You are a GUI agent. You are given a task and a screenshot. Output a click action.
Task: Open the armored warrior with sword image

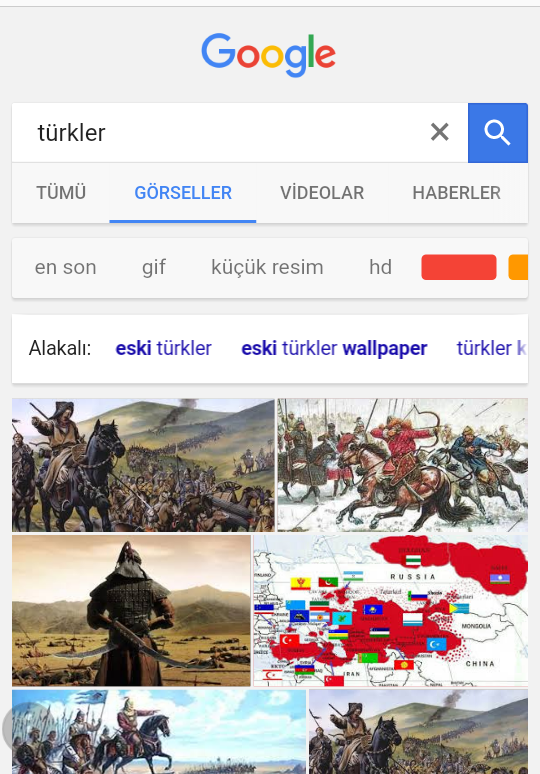click(131, 611)
